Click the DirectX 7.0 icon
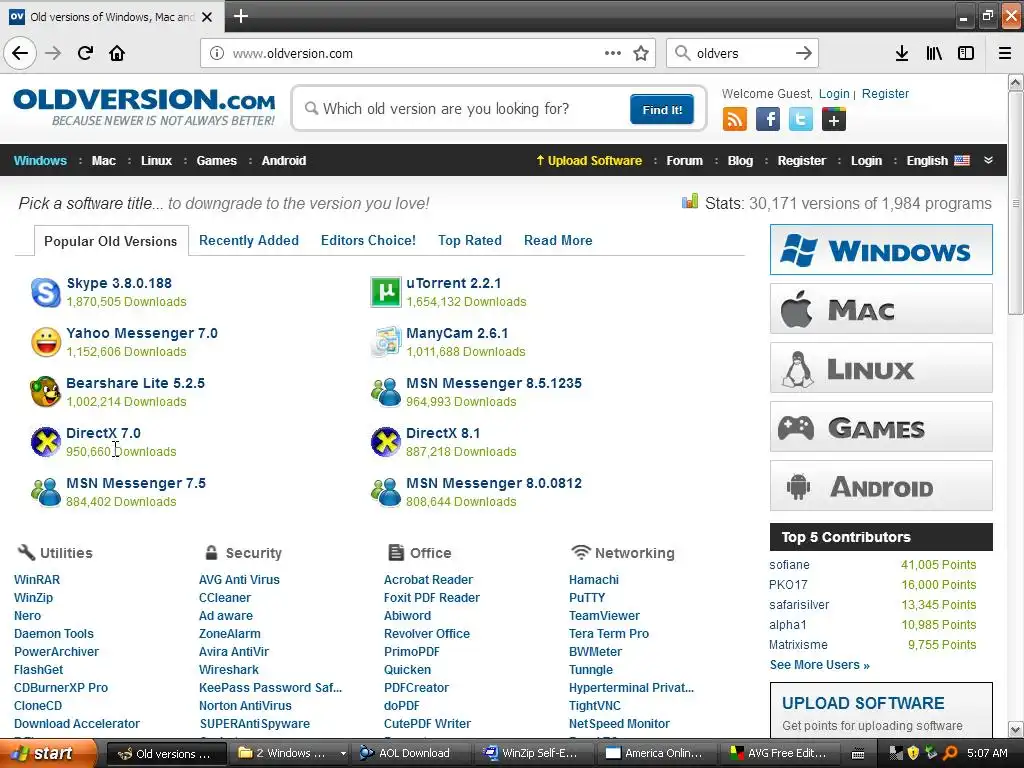 click(x=46, y=442)
